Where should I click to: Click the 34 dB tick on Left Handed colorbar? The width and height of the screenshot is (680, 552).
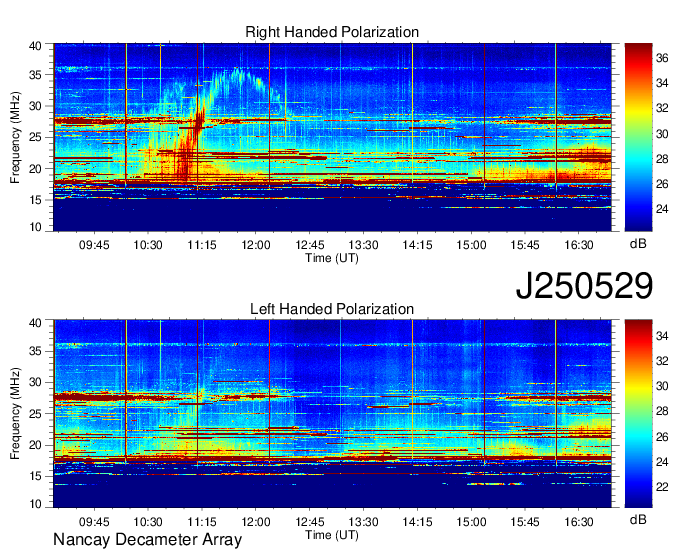point(662,336)
